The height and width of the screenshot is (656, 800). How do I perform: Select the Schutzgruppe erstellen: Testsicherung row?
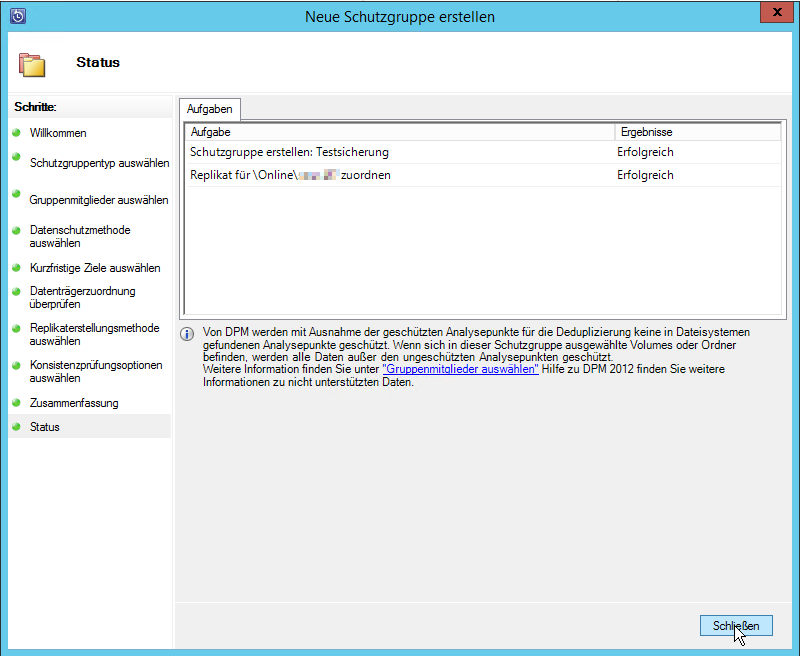click(x=289, y=152)
